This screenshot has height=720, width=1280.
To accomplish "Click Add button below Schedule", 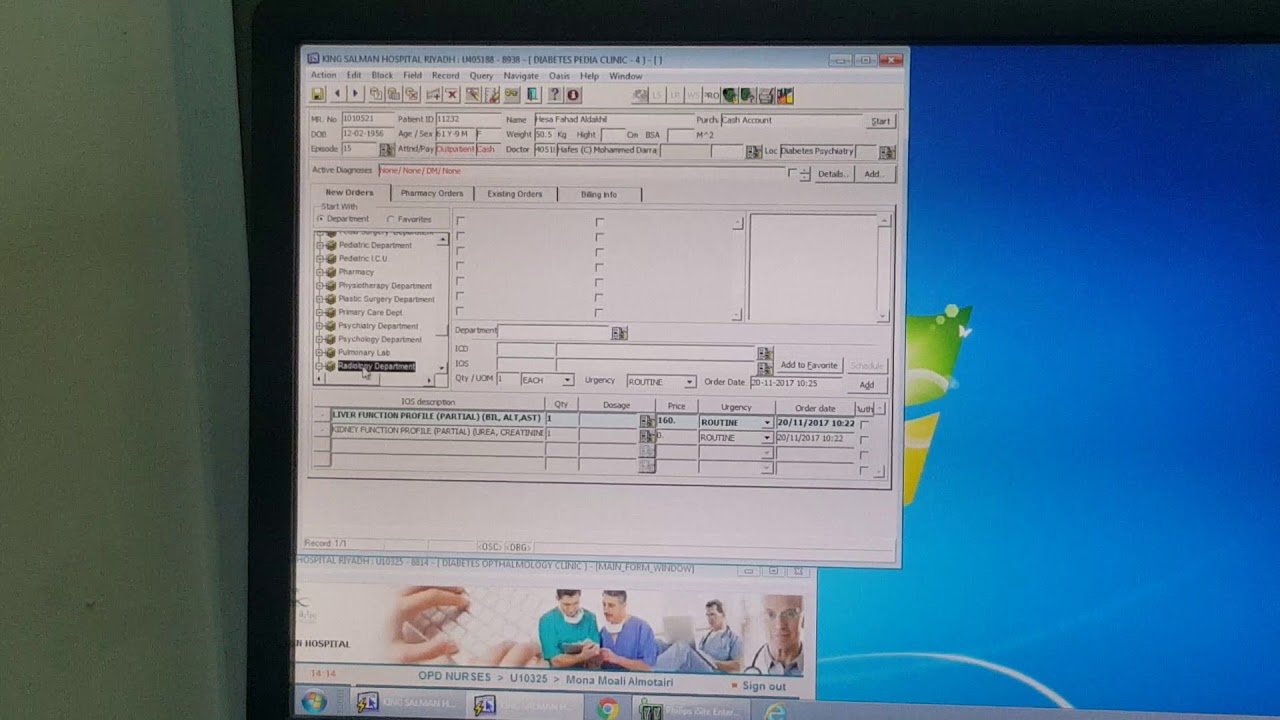I will tap(866, 385).
